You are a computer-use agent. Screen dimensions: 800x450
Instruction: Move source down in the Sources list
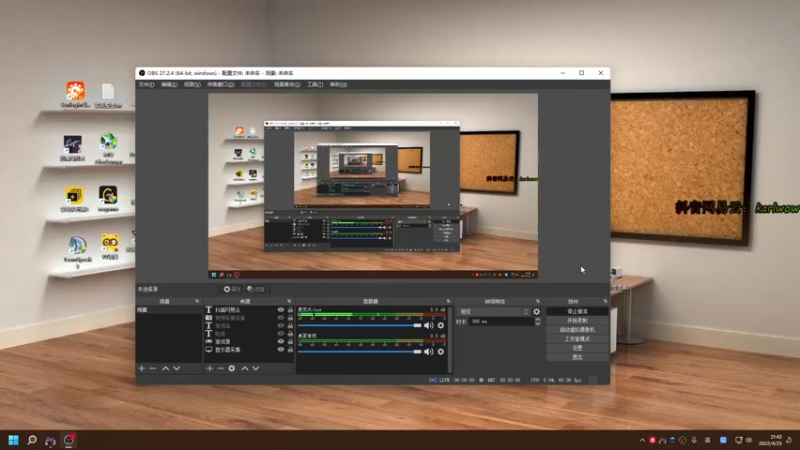[256, 368]
